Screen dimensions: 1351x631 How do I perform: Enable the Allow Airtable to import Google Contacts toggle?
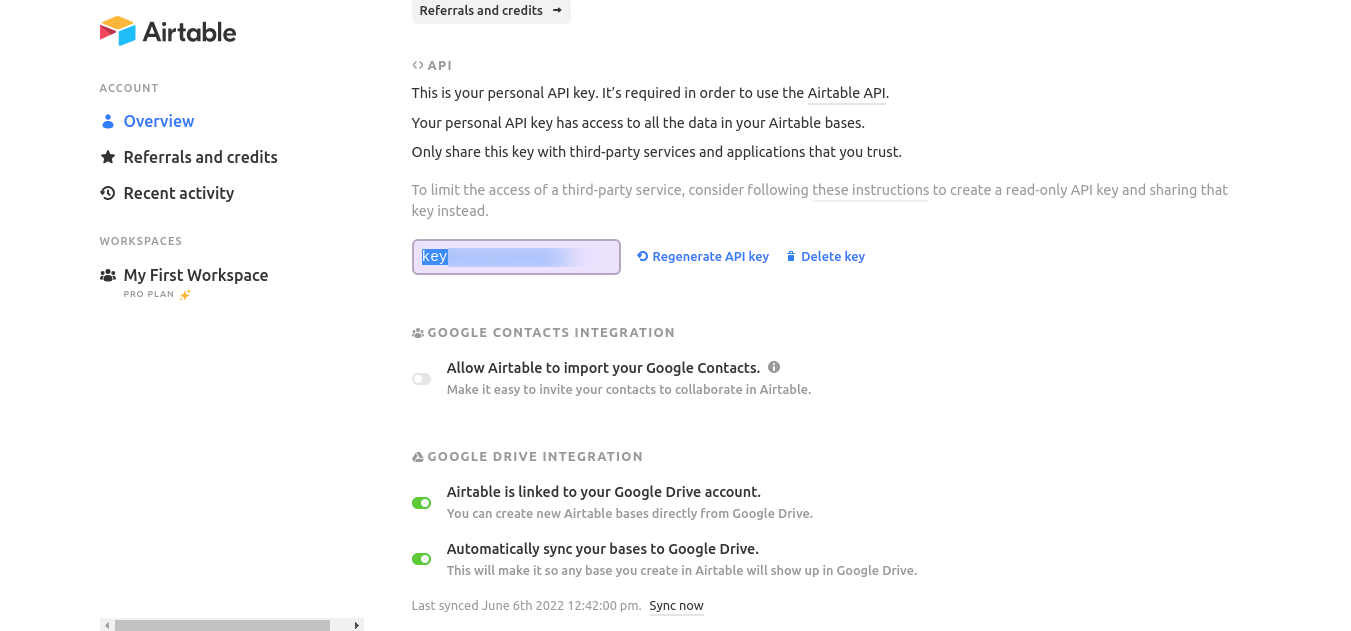pos(421,379)
